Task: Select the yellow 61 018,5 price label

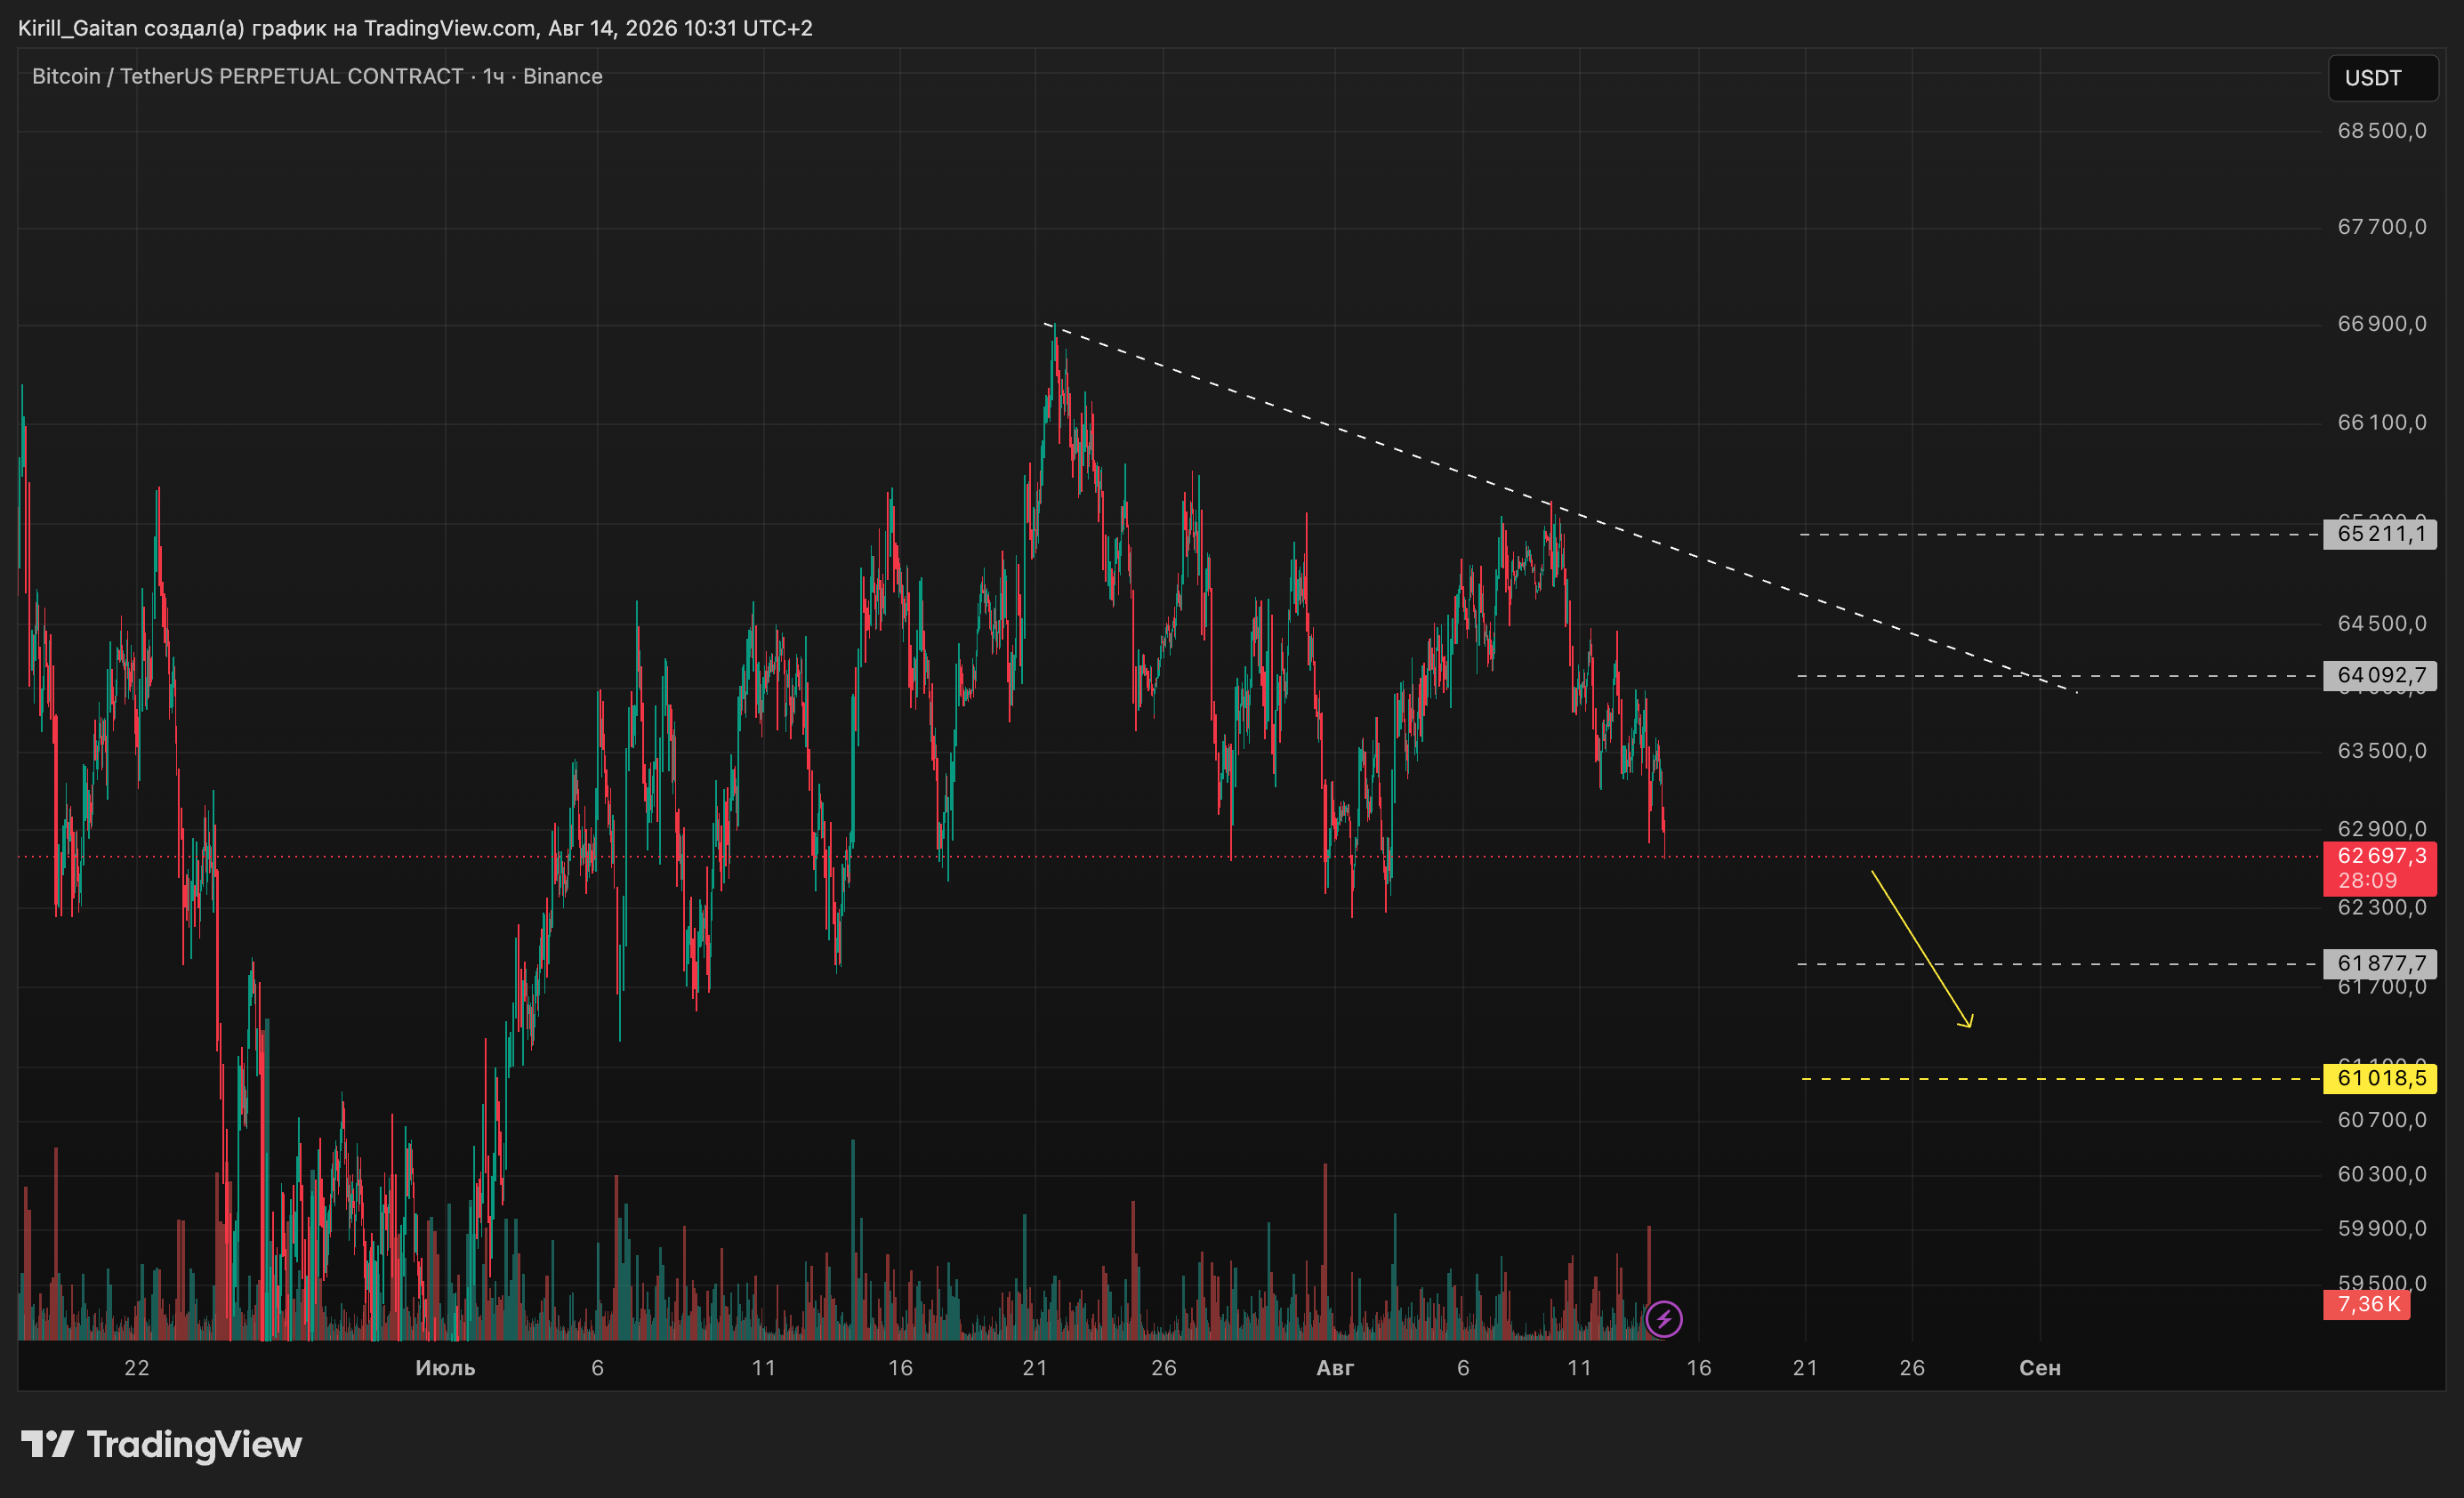Action: point(2380,1079)
